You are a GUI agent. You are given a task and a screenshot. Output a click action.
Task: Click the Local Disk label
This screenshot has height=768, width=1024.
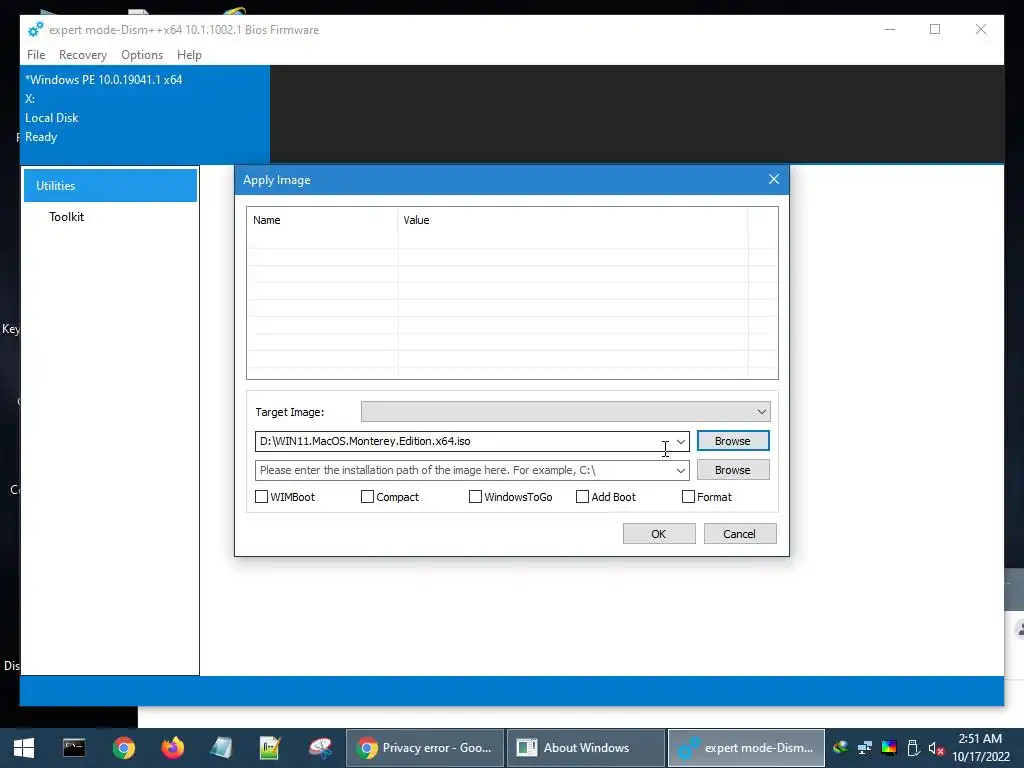click(x=52, y=118)
